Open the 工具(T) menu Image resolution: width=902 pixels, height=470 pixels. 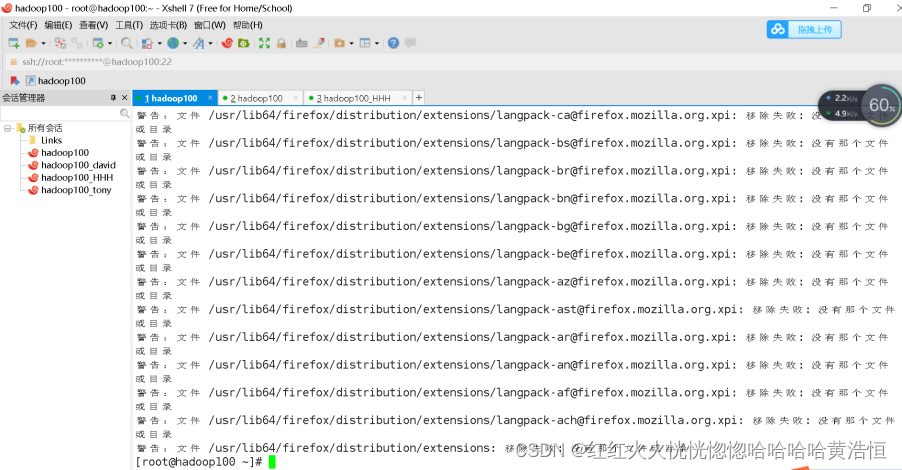[x=129, y=25]
